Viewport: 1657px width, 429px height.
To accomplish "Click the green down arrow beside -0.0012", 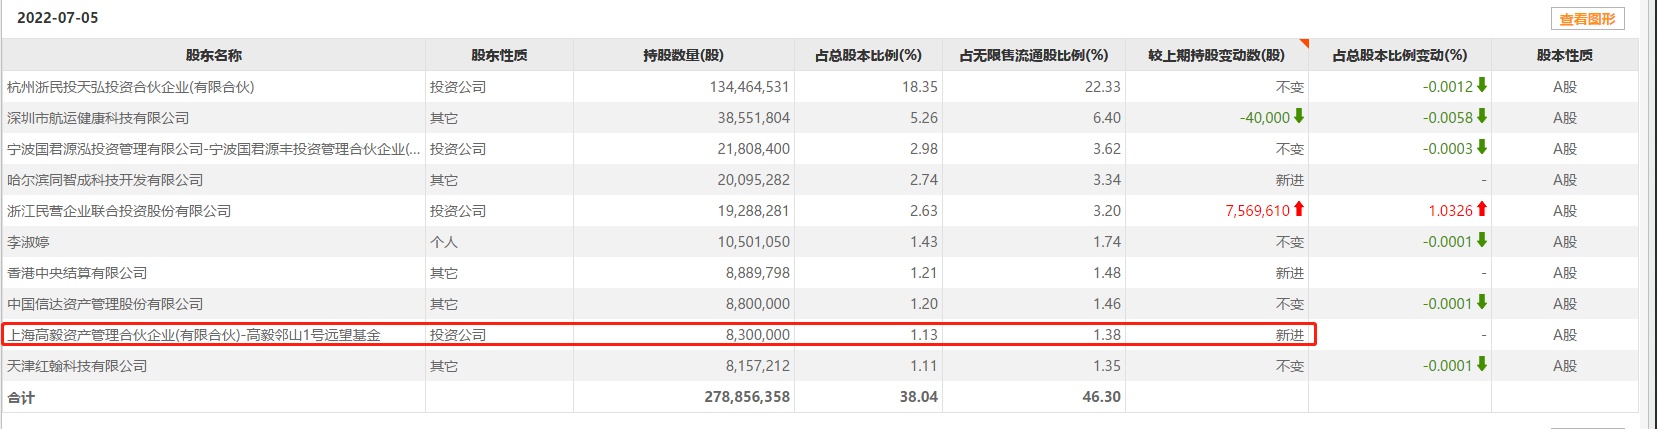I will [x=1482, y=85].
